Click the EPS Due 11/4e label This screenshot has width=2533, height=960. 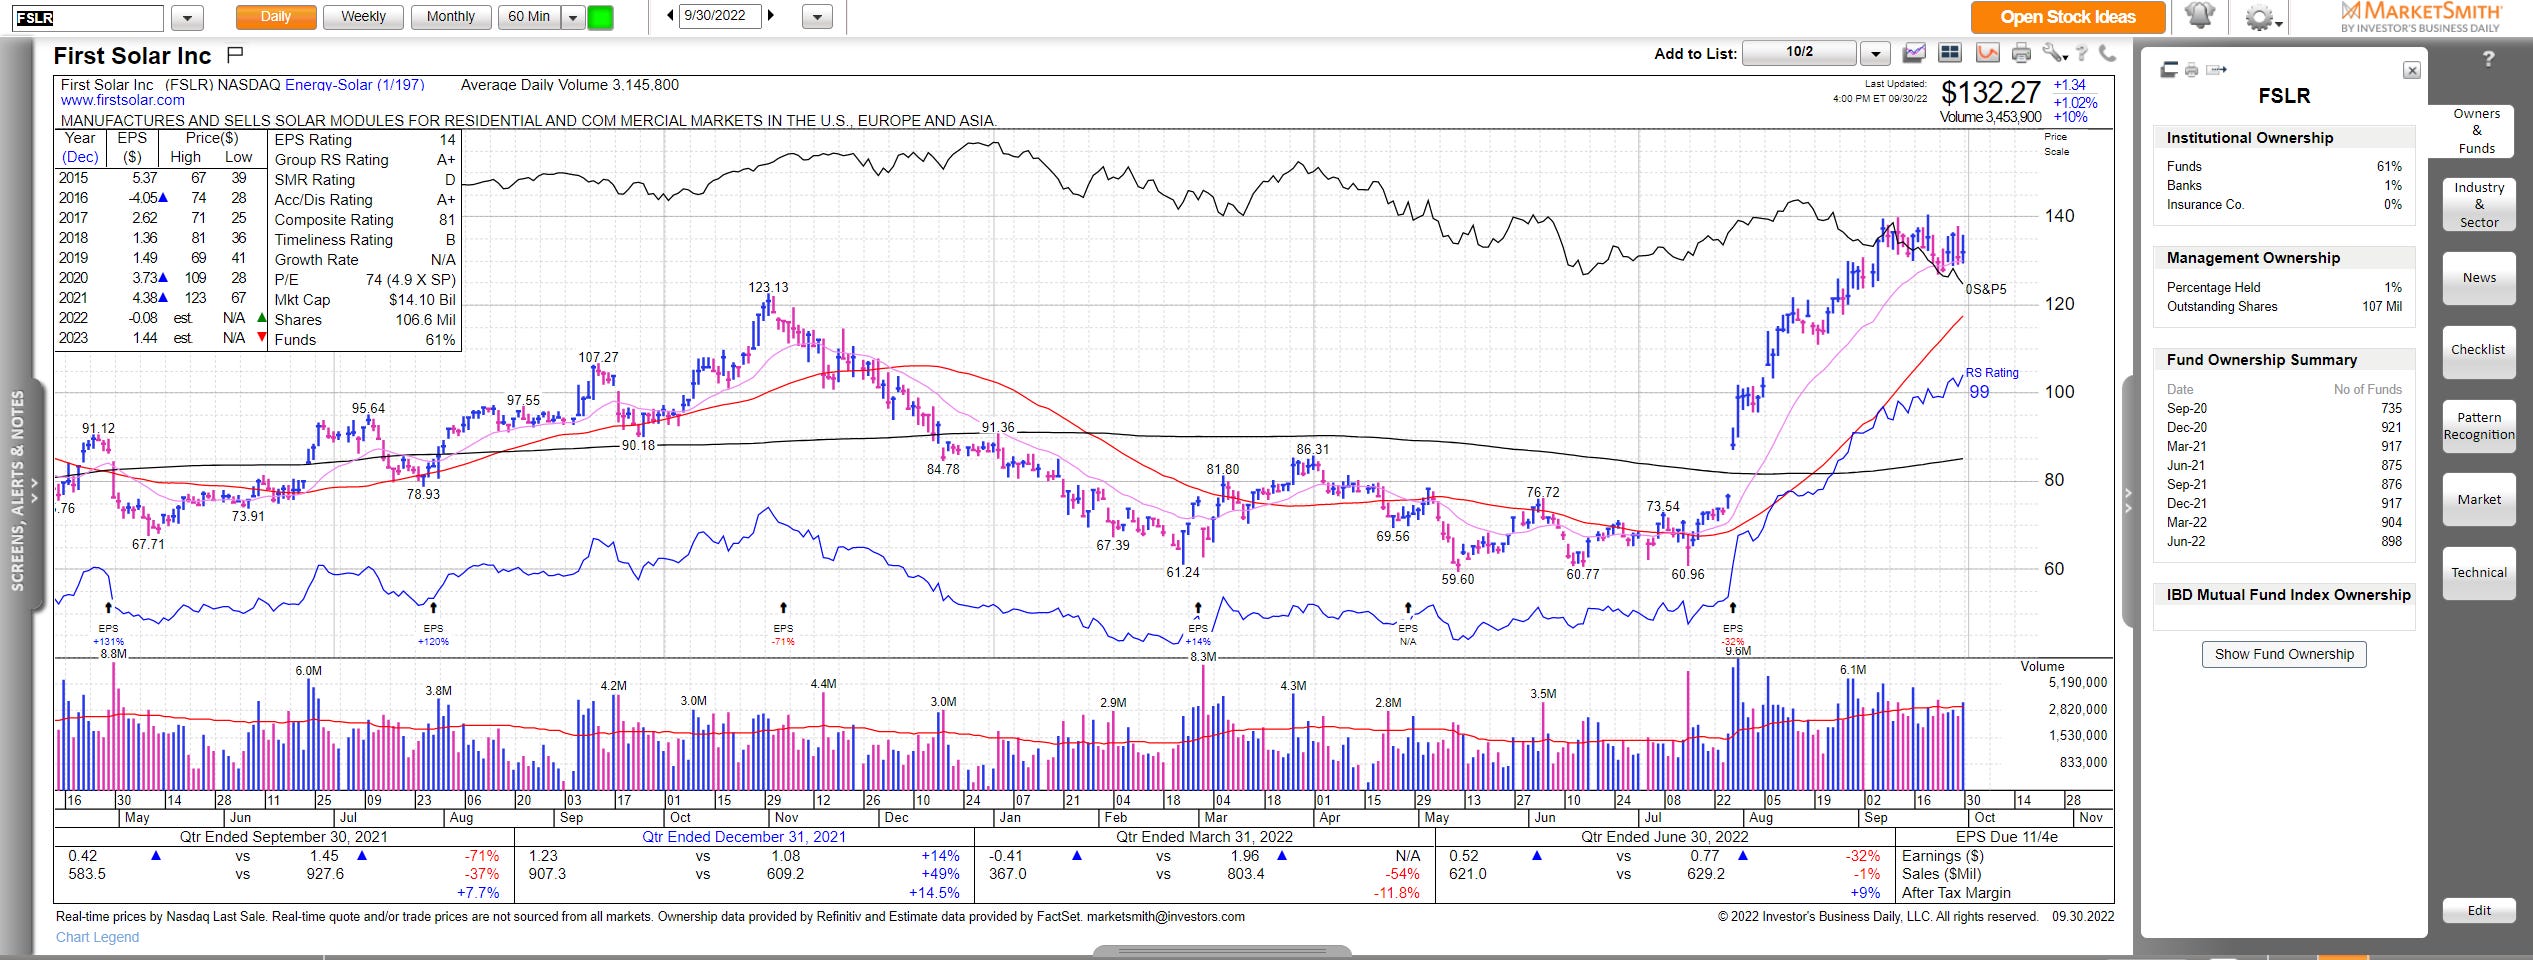(x=2007, y=837)
